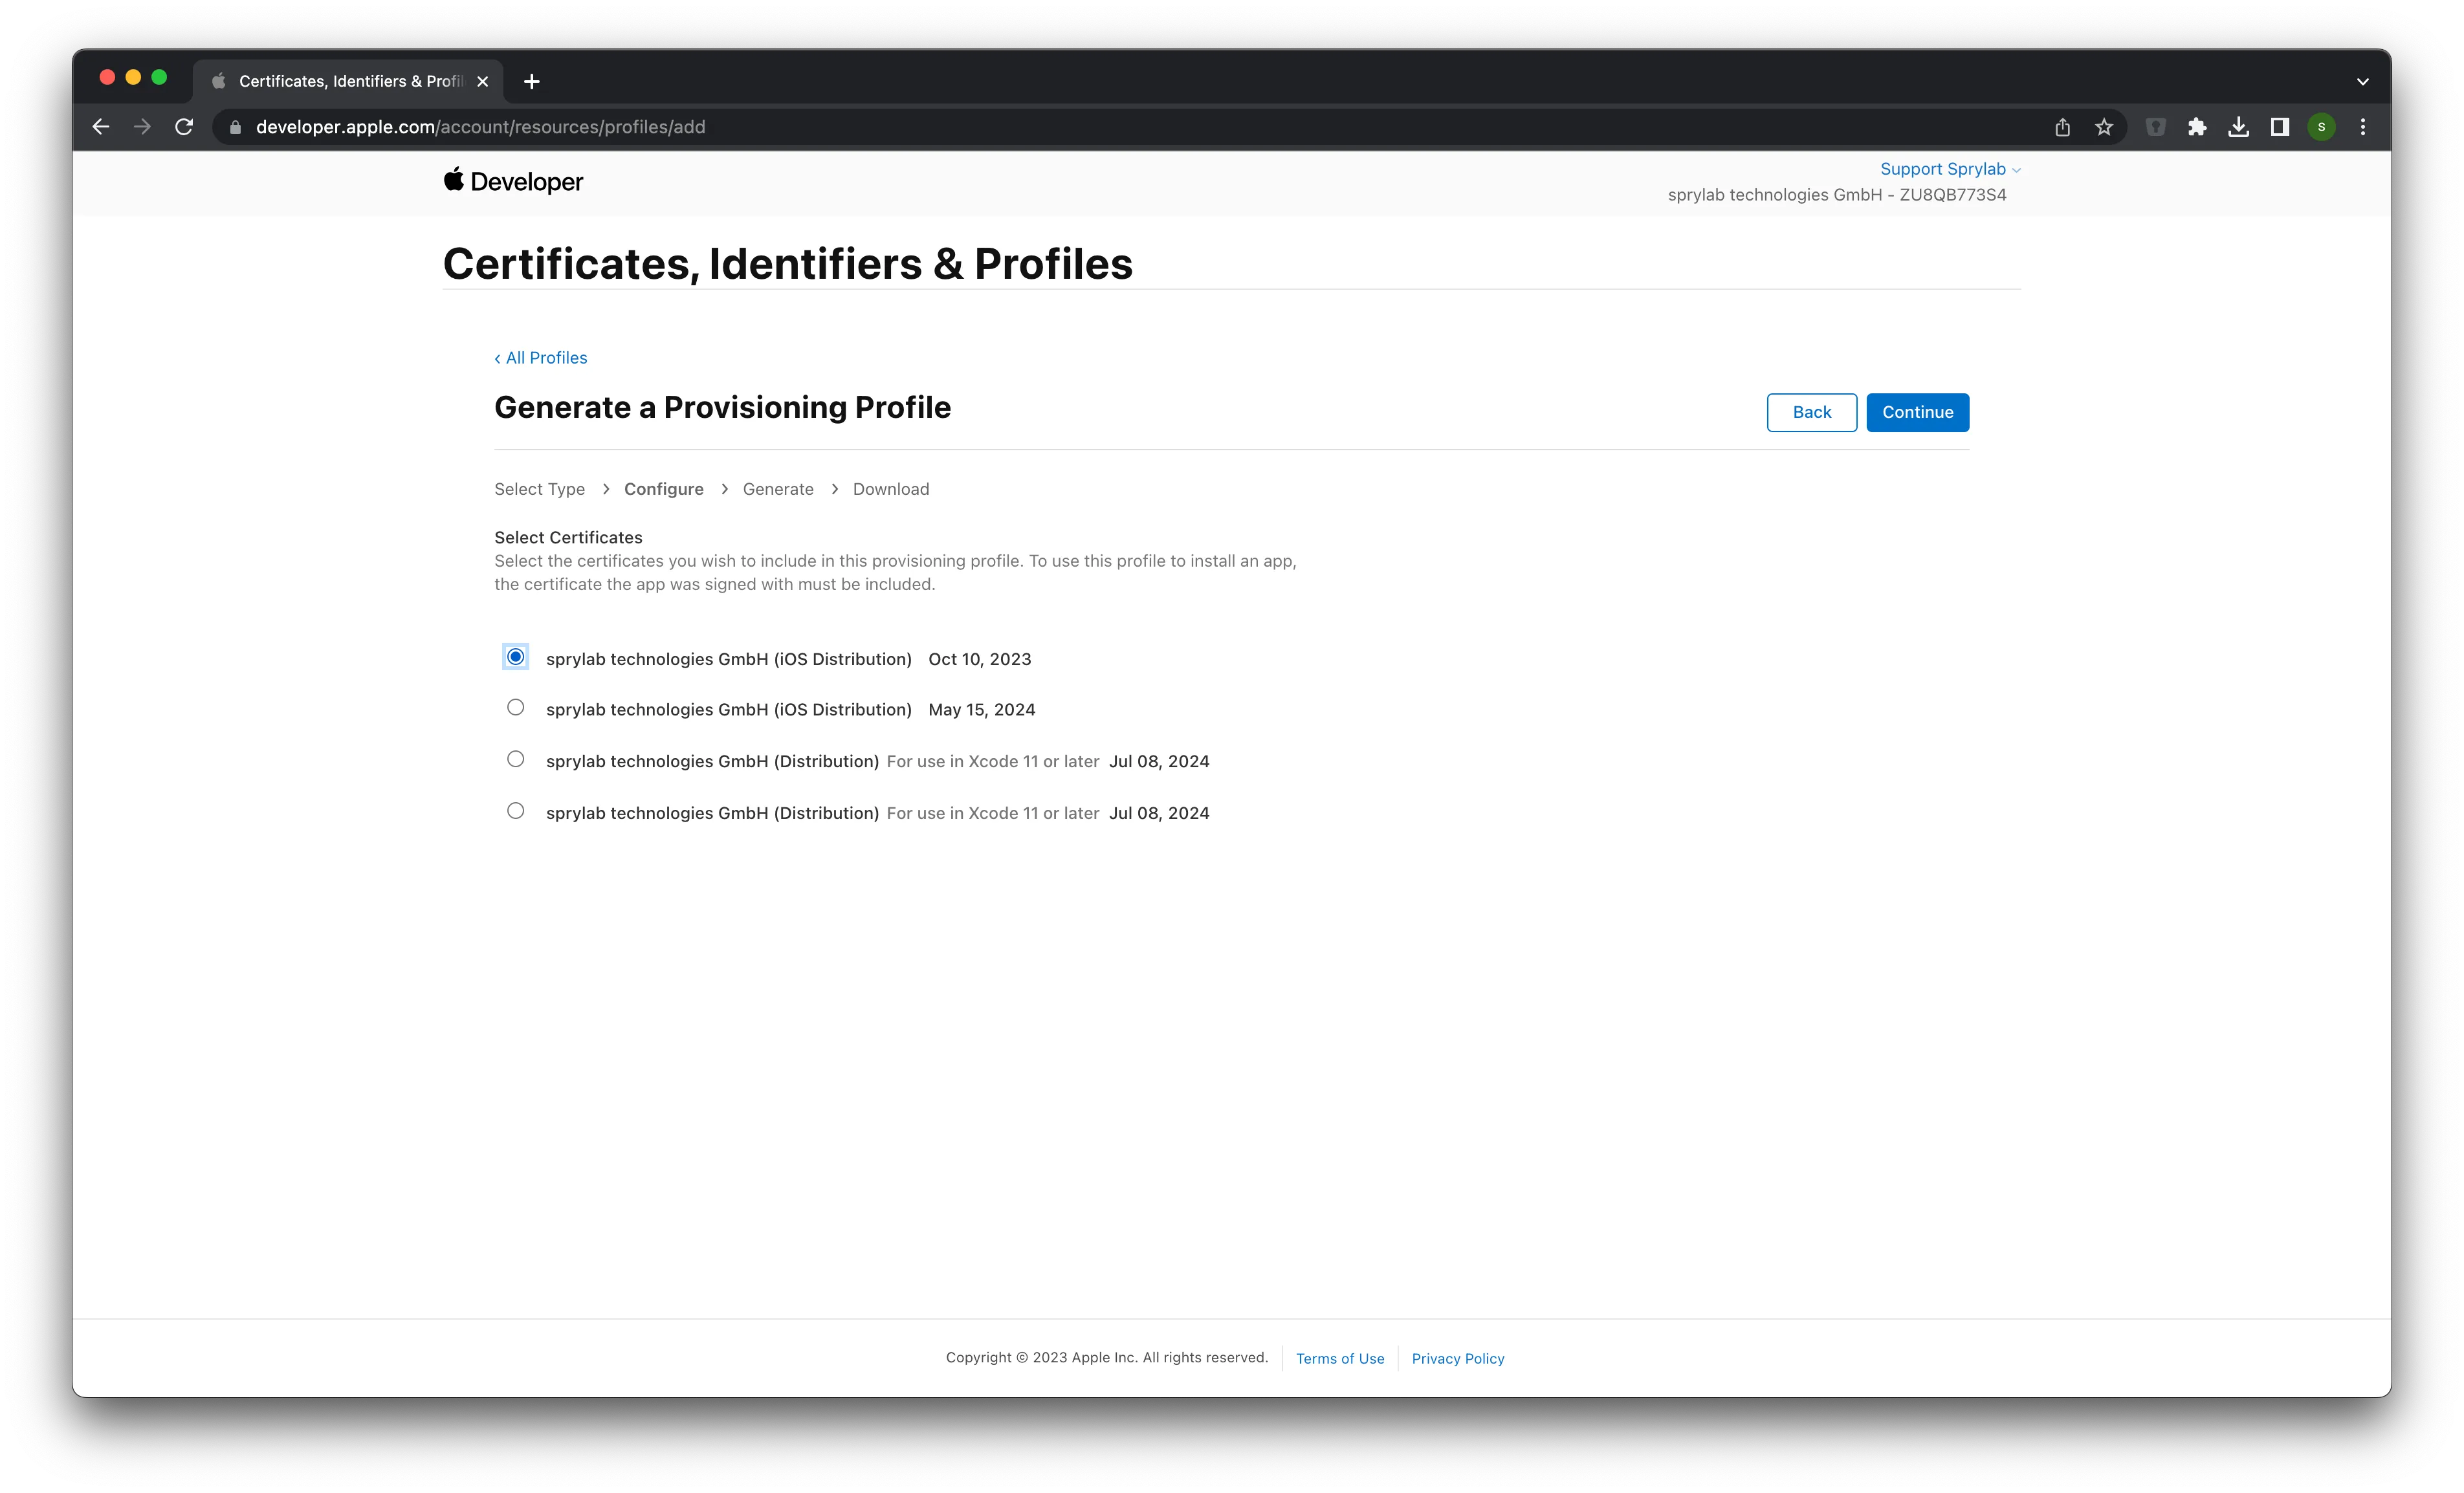Reload the page with the refresh icon
The width and height of the screenshot is (2464, 1493).
(184, 127)
